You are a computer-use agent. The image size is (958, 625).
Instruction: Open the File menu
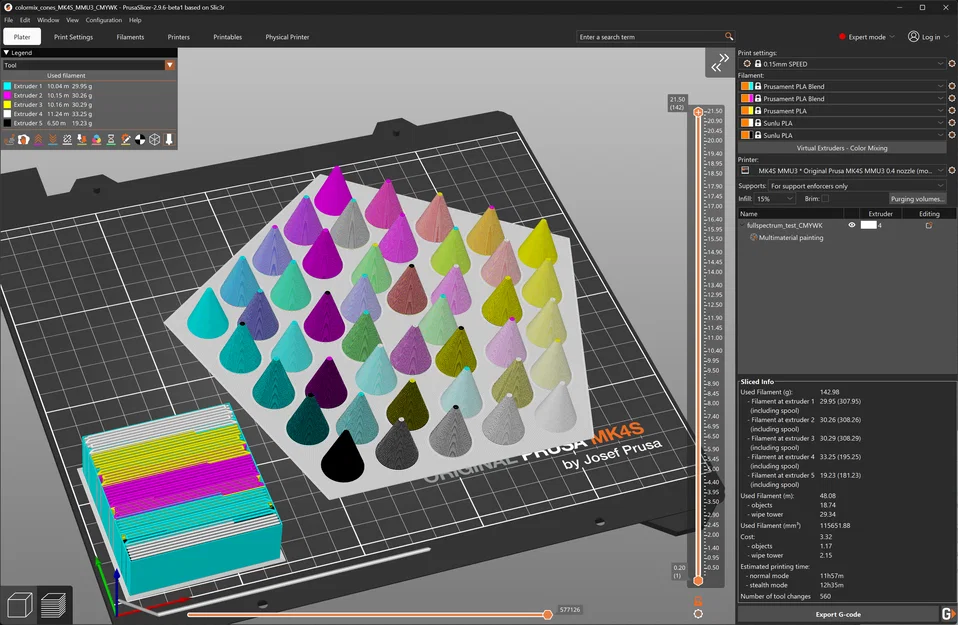[9, 20]
